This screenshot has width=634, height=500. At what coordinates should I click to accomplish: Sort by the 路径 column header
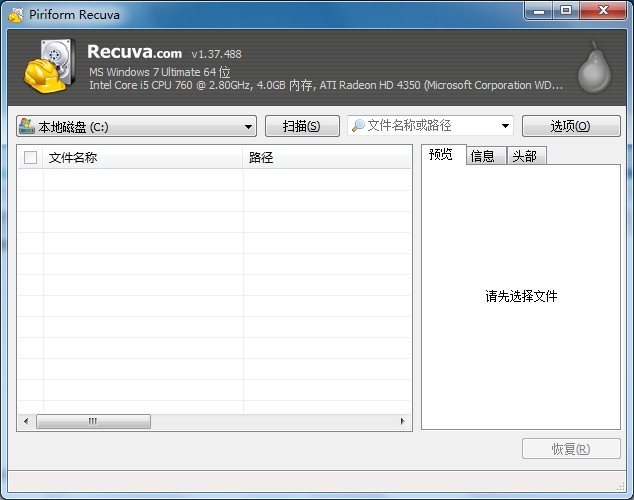(326, 157)
